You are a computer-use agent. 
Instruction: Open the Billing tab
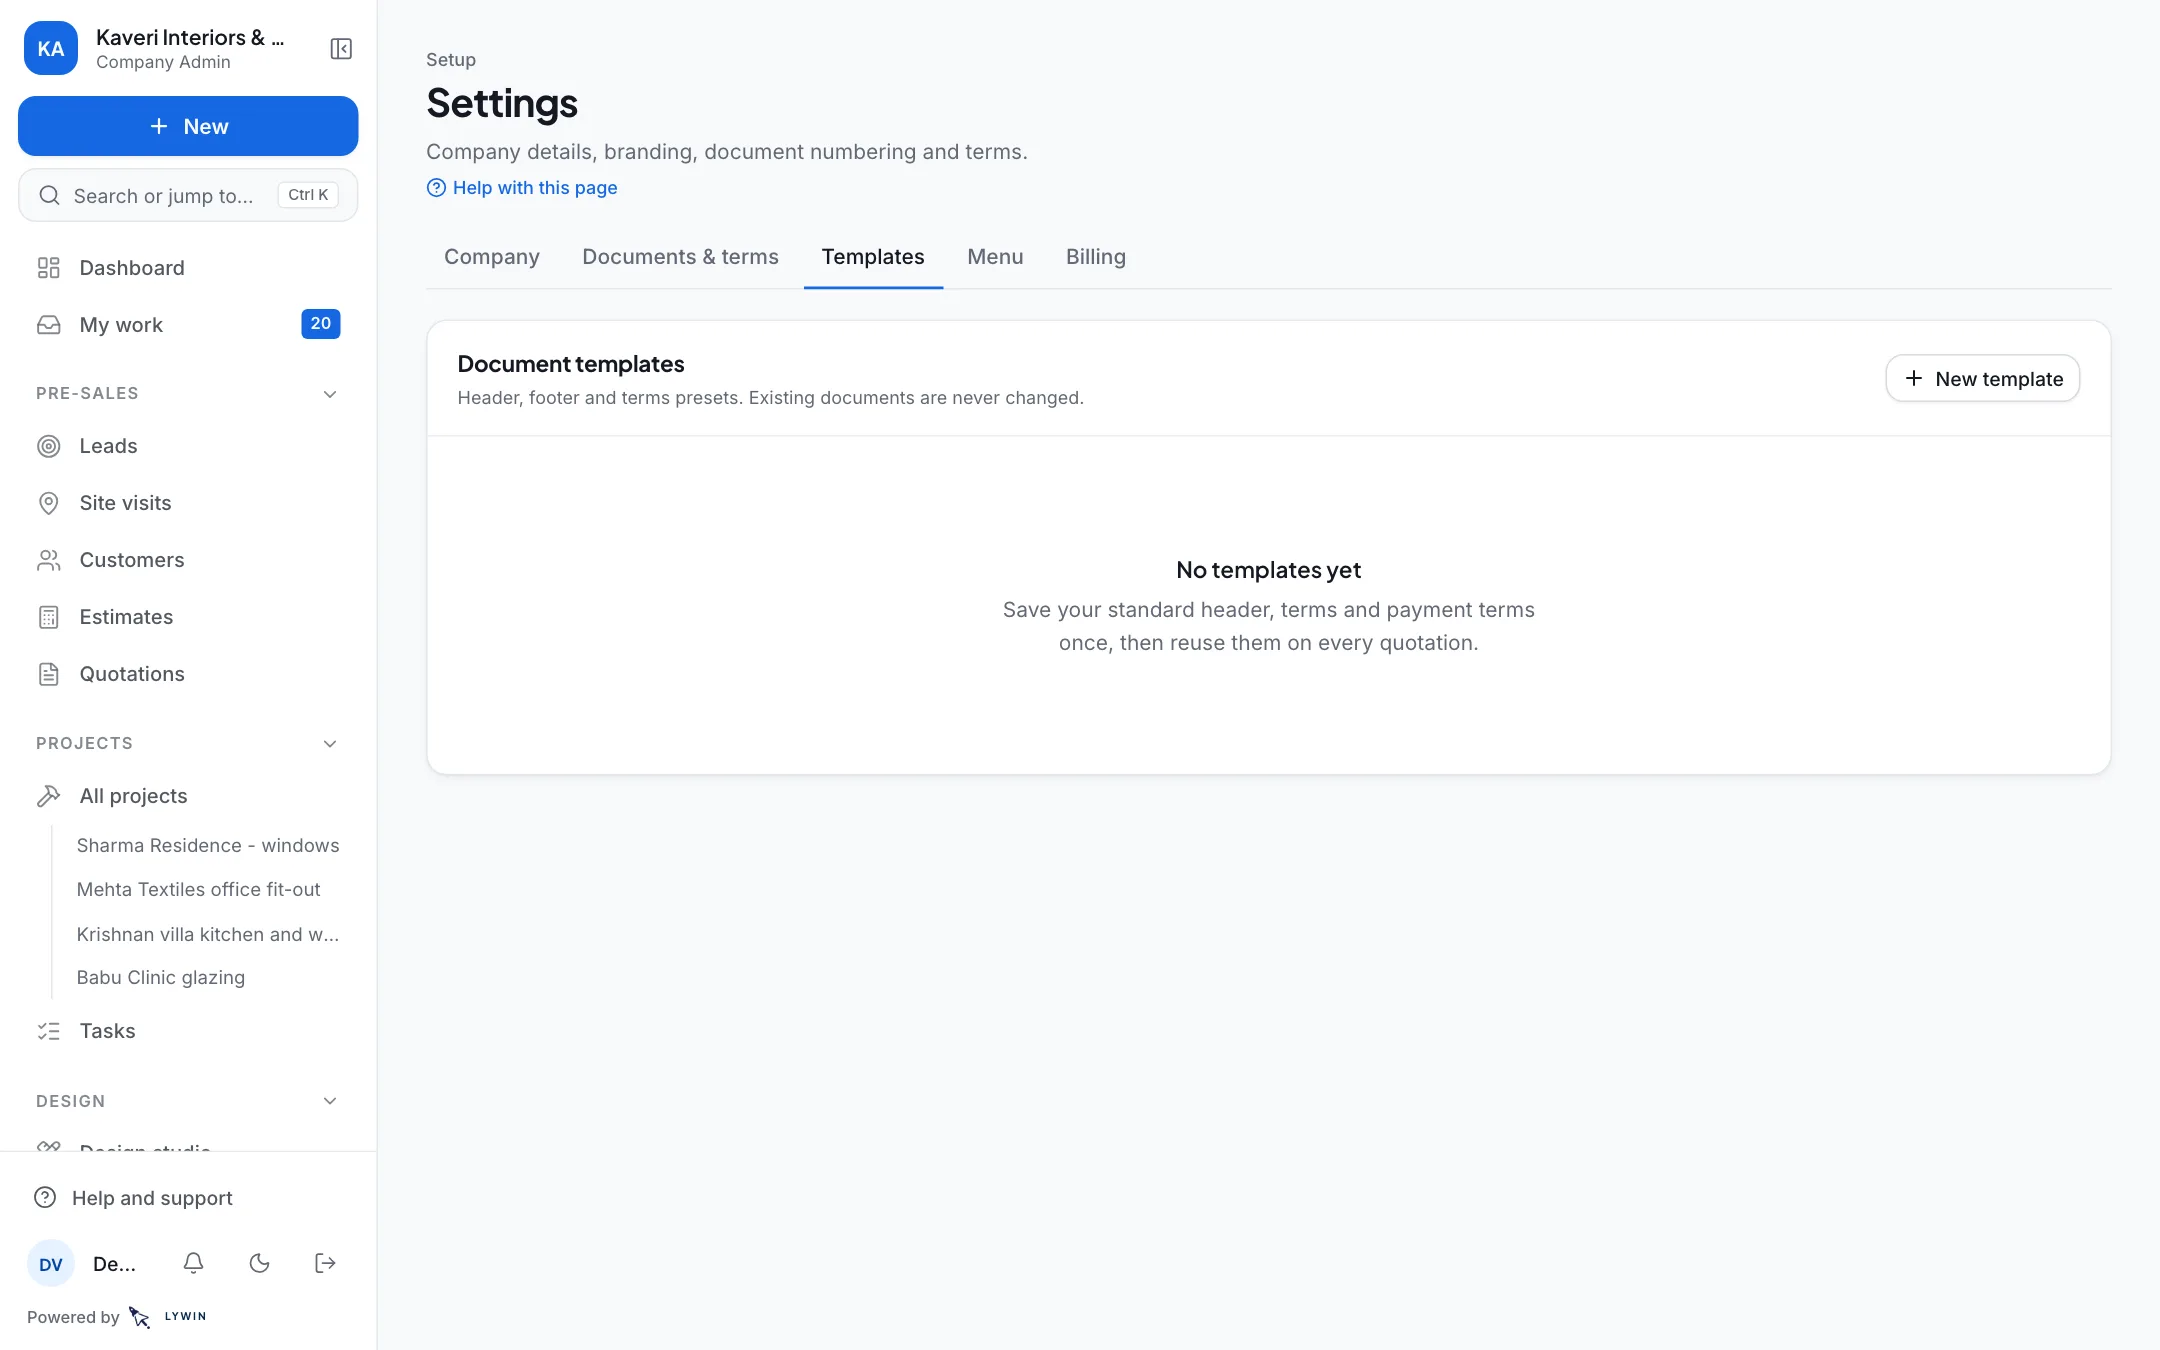click(x=1096, y=257)
